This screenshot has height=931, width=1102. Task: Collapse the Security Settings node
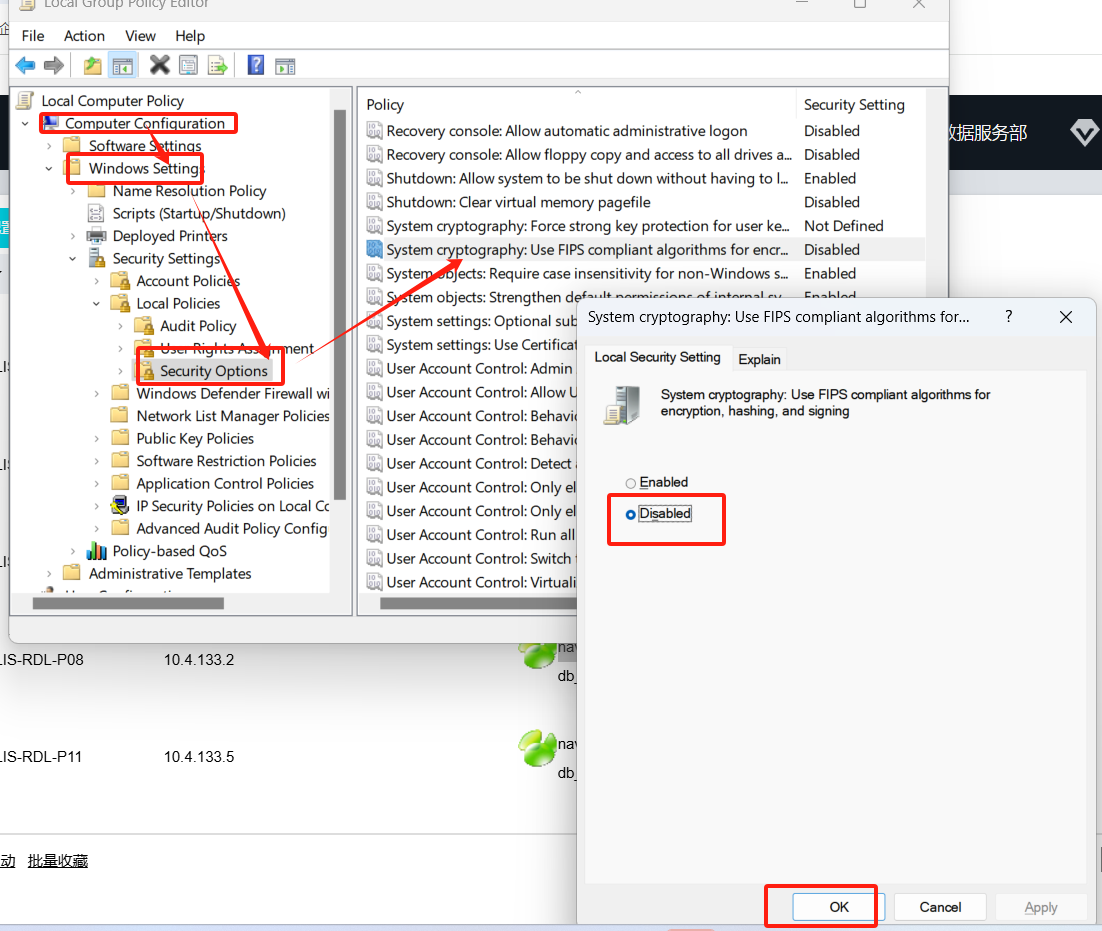click(x=73, y=259)
